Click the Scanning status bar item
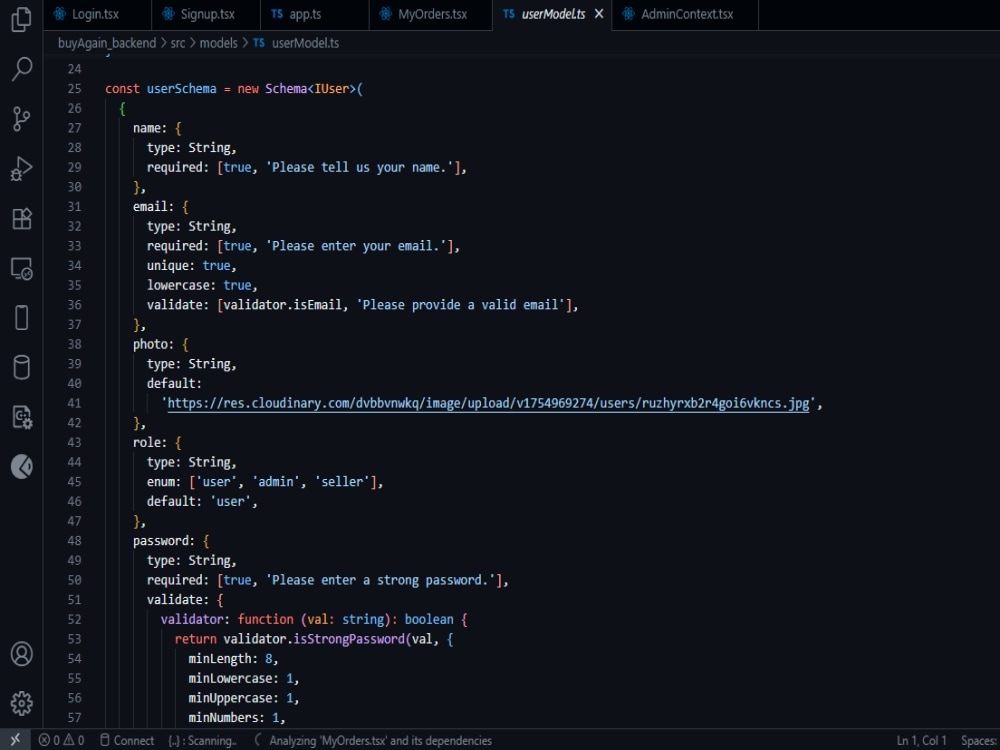Screen dimensions: 1000x750 coord(202,740)
